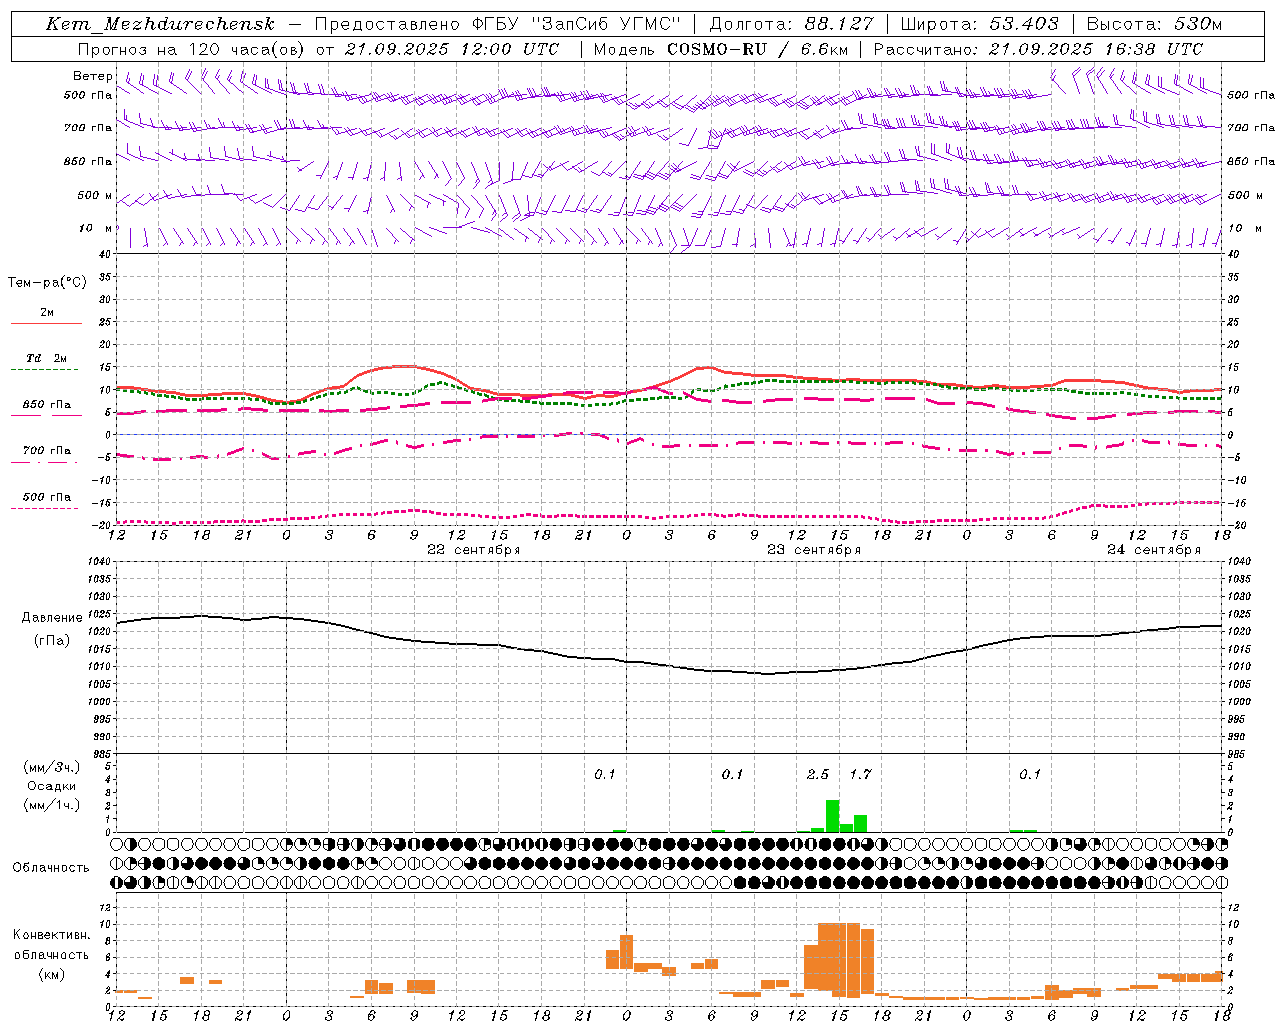Image resolution: width=1280 pixels, height=1024 pixels.
Task: Click the (мм/3ч.) precipitation unit label
Action: (x=52, y=768)
